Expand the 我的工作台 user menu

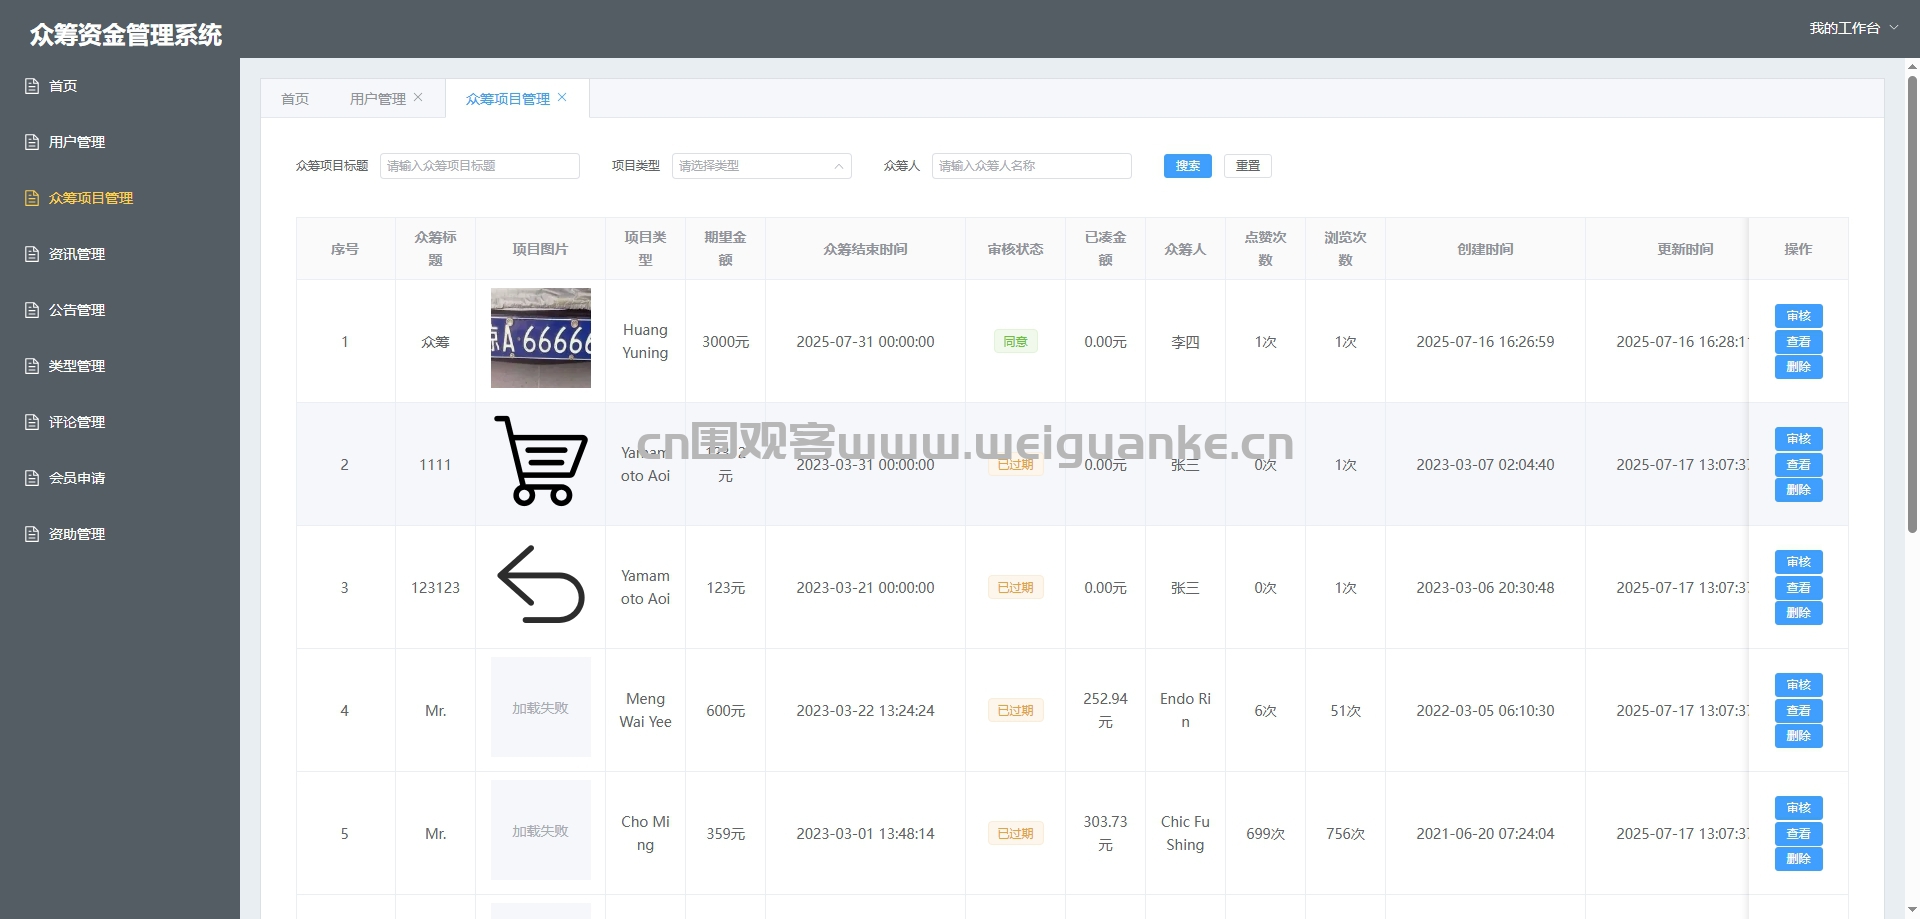(x=1853, y=28)
